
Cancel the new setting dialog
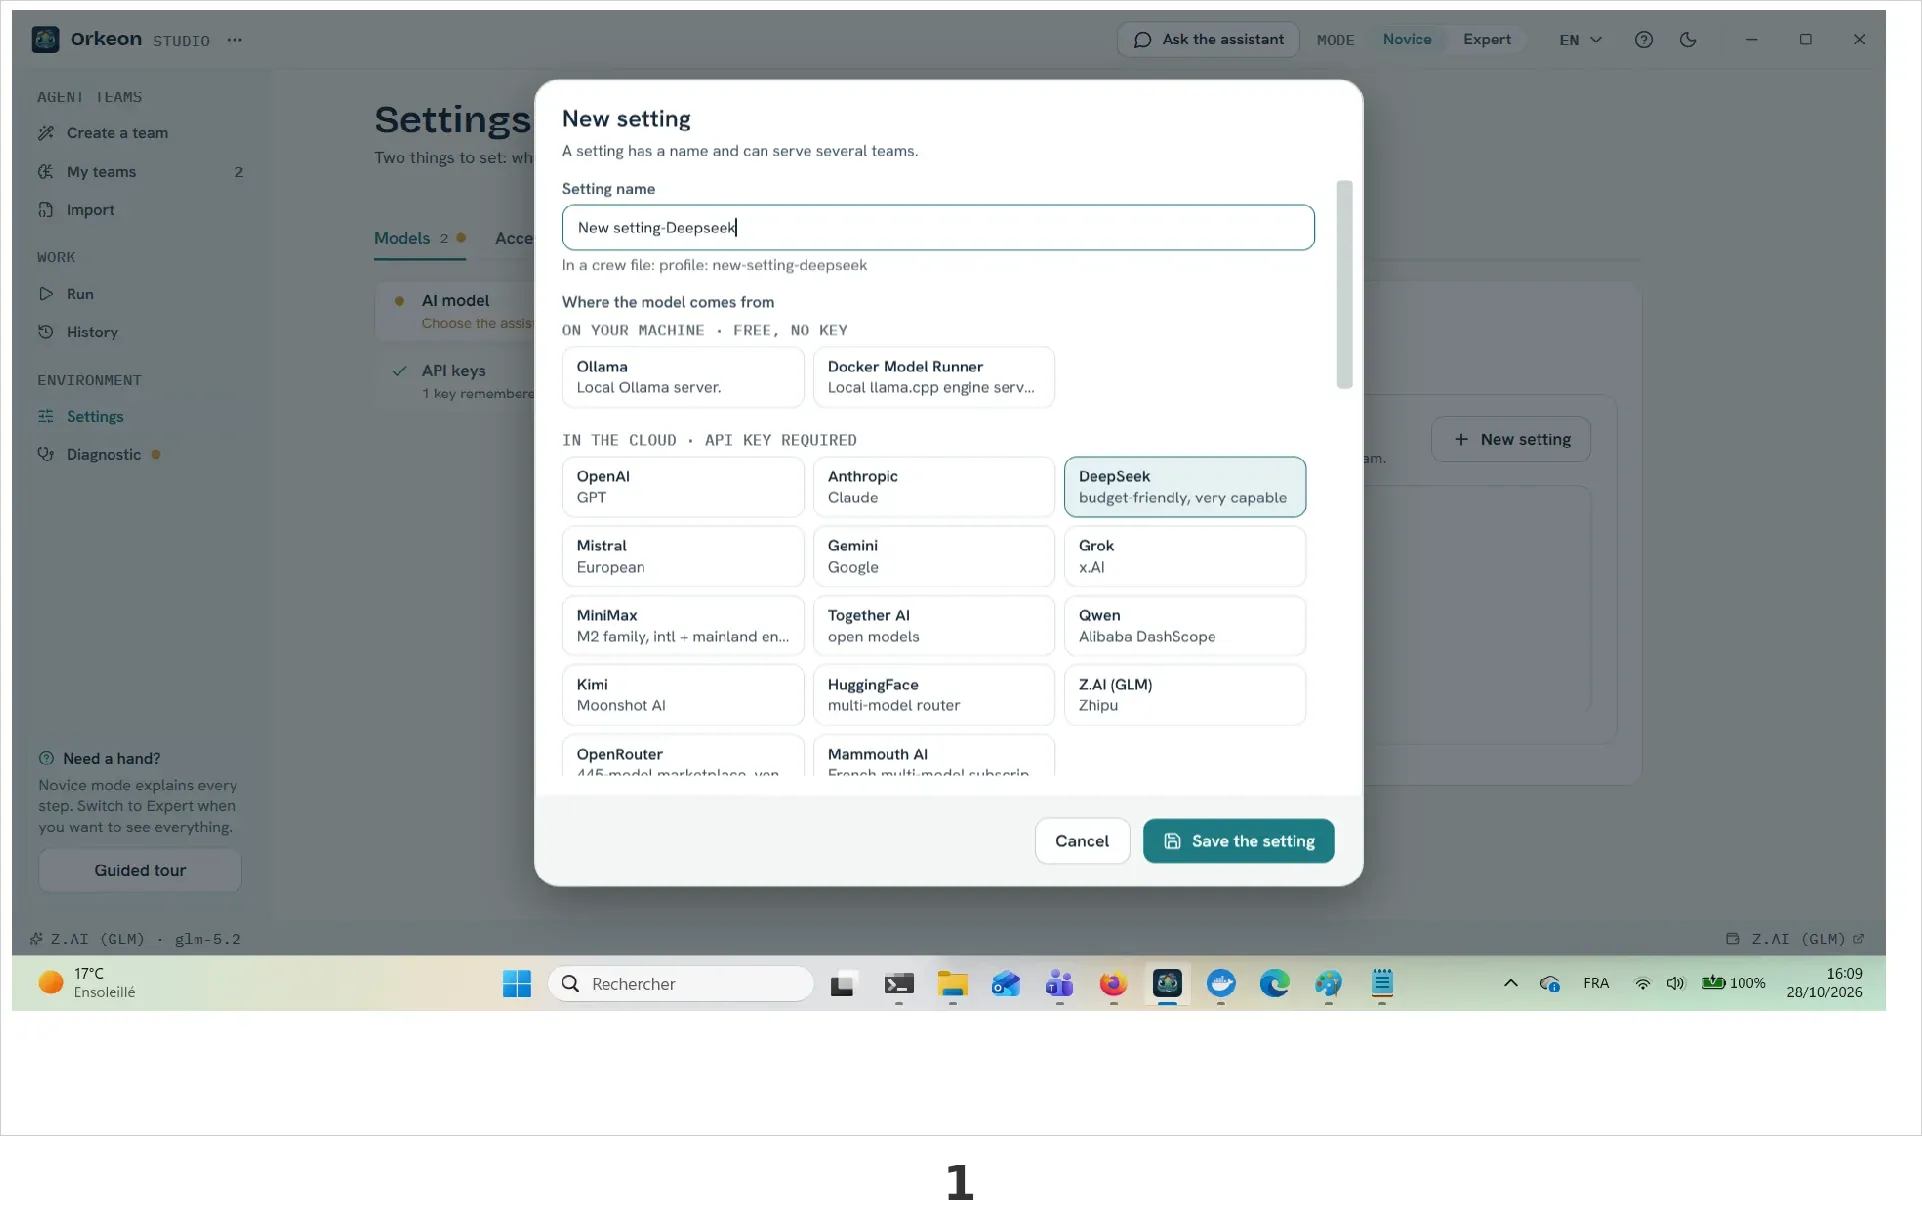pyautogui.click(x=1082, y=841)
